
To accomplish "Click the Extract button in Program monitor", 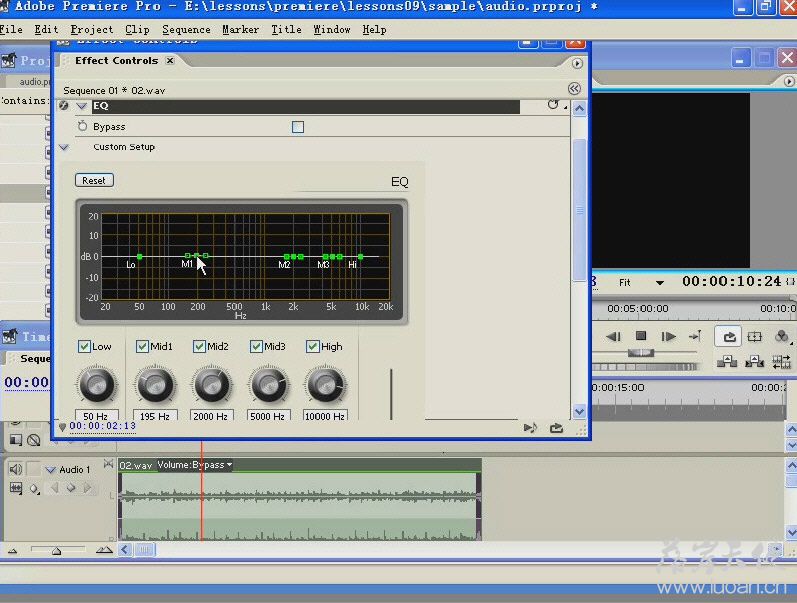I will tap(754, 361).
